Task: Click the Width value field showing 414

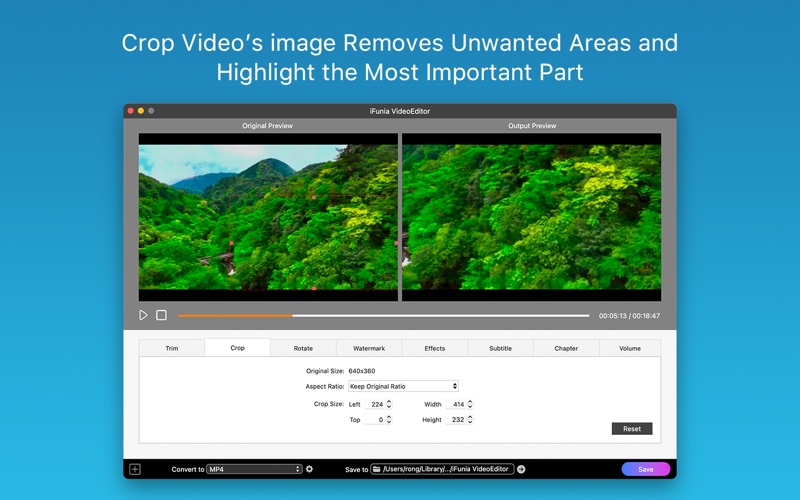Action: click(456, 404)
